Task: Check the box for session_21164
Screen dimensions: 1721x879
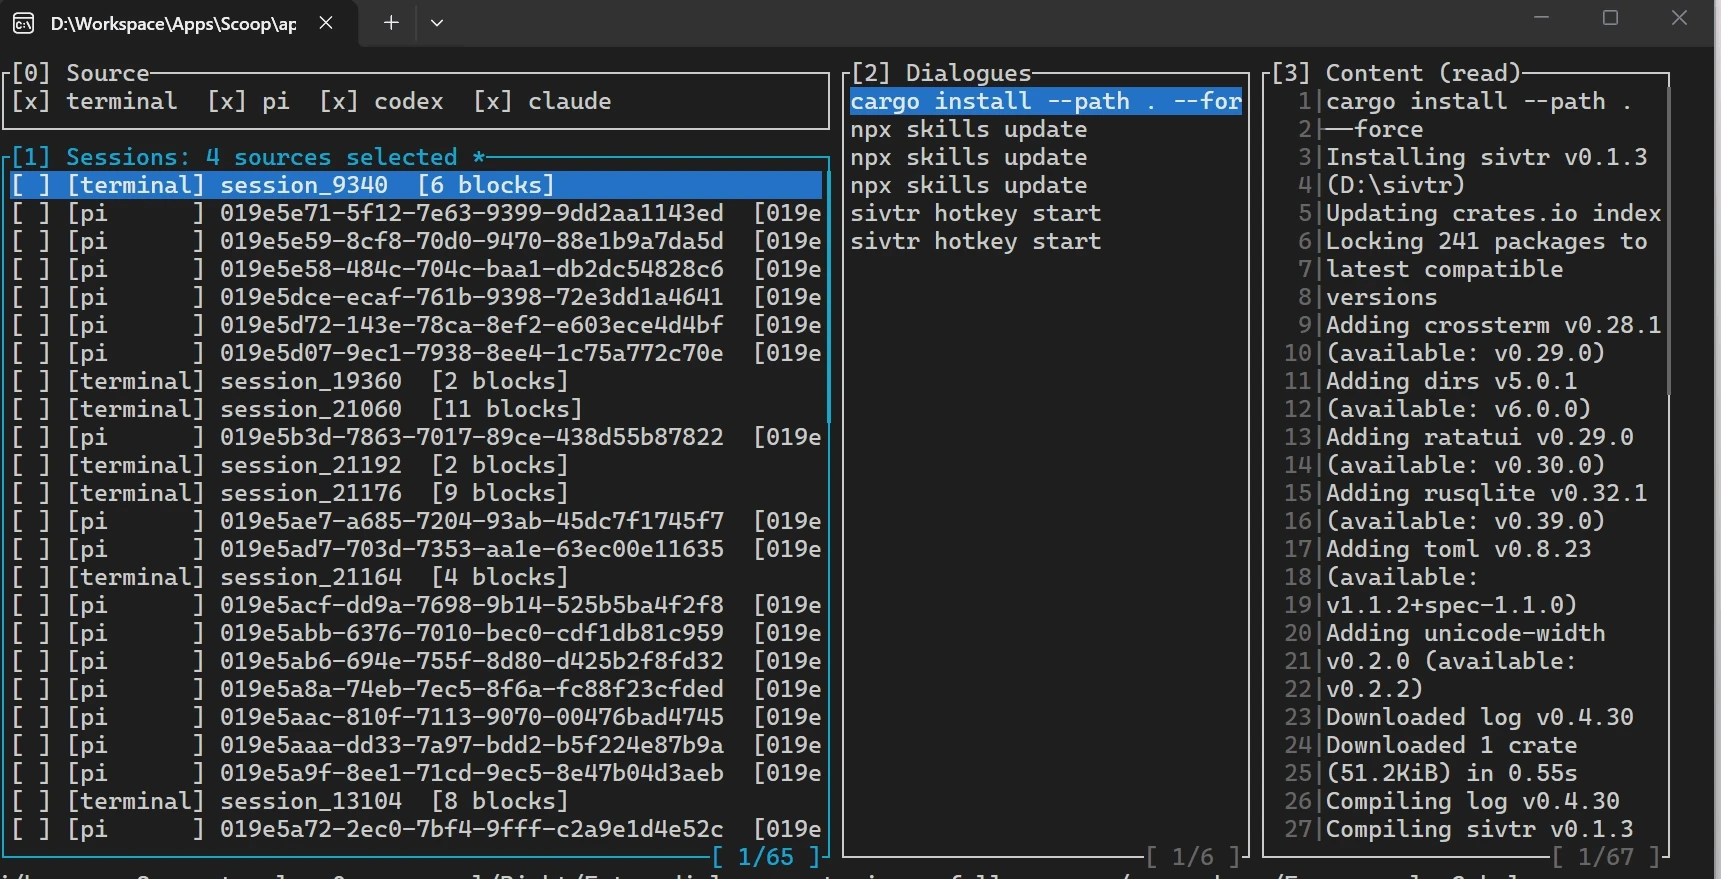Action: point(30,577)
